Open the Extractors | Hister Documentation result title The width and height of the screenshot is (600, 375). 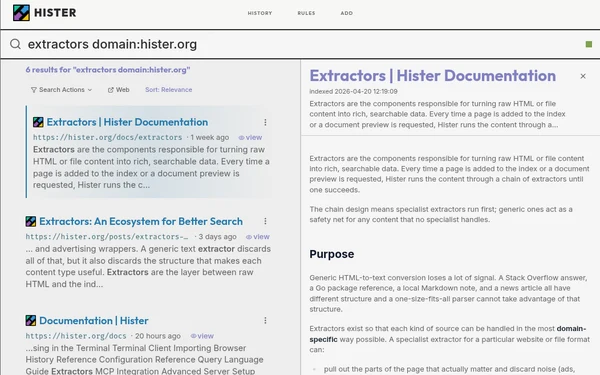(127, 122)
